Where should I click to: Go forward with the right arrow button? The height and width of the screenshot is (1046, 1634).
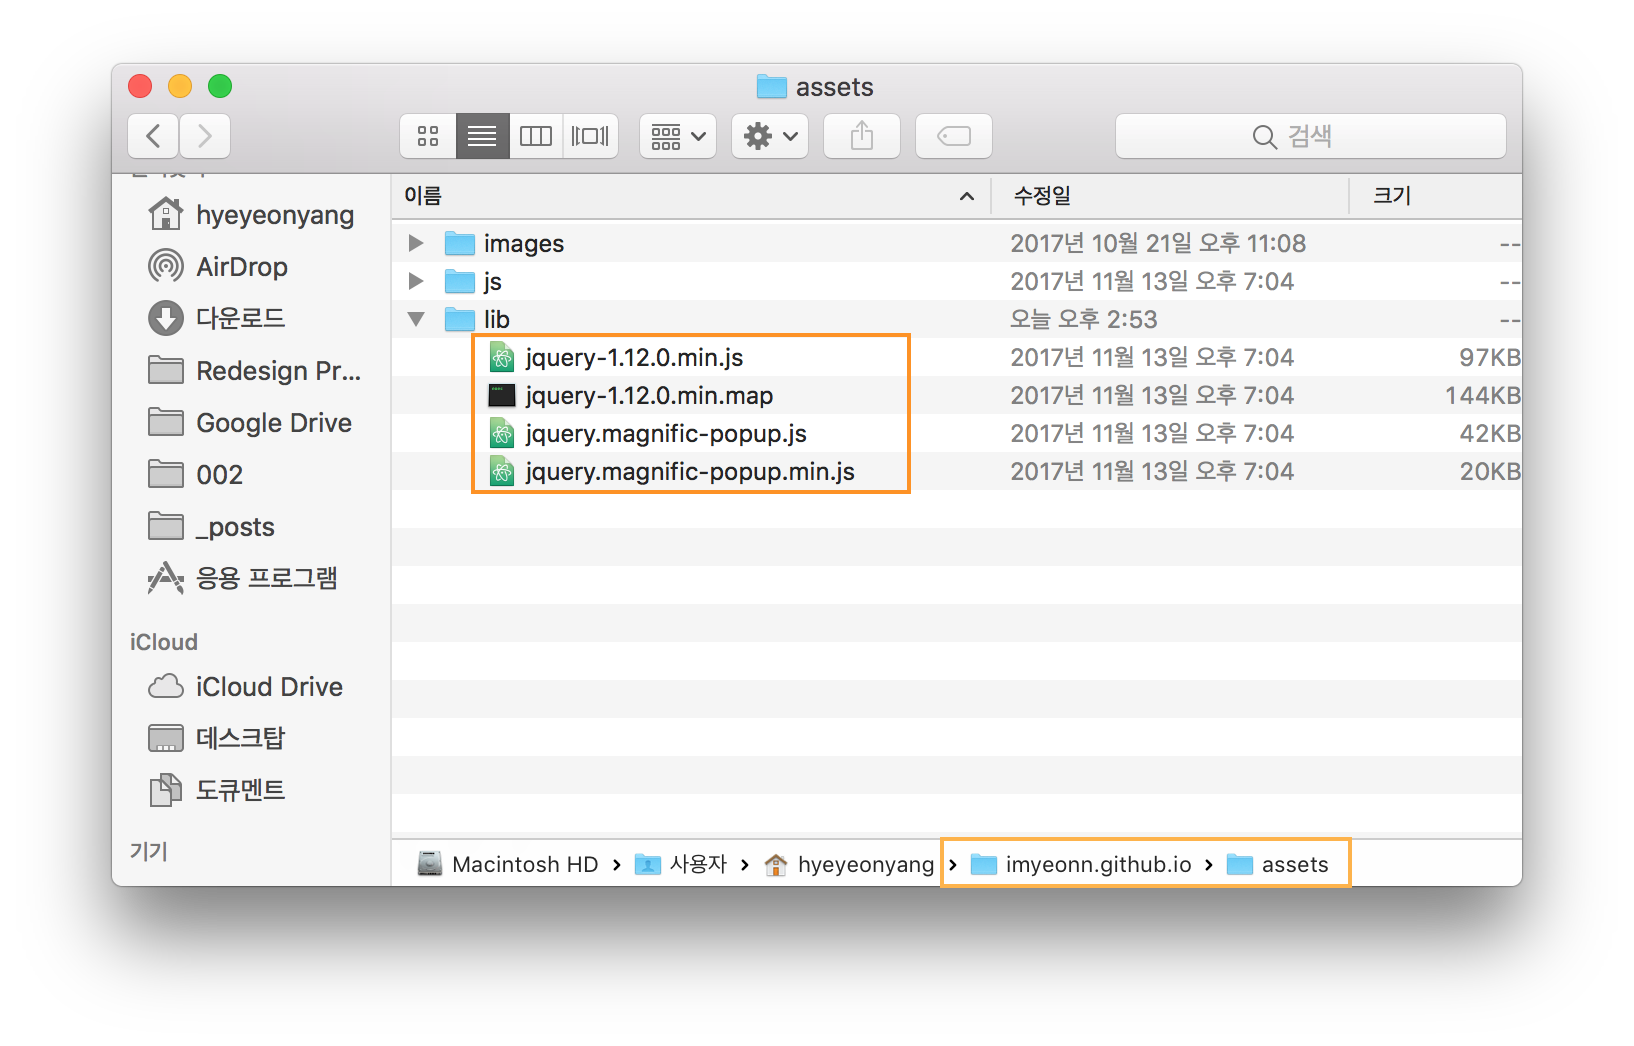pyautogui.click(x=205, y=136)
